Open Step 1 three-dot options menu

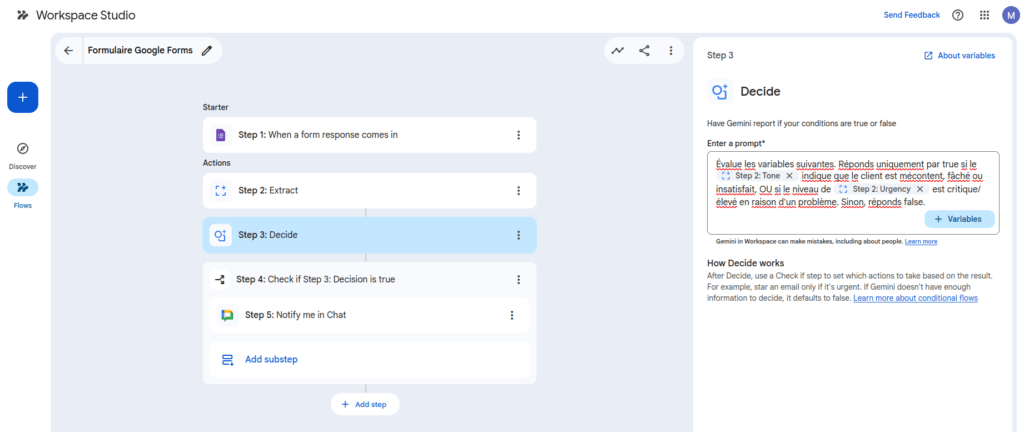(519, 135)
